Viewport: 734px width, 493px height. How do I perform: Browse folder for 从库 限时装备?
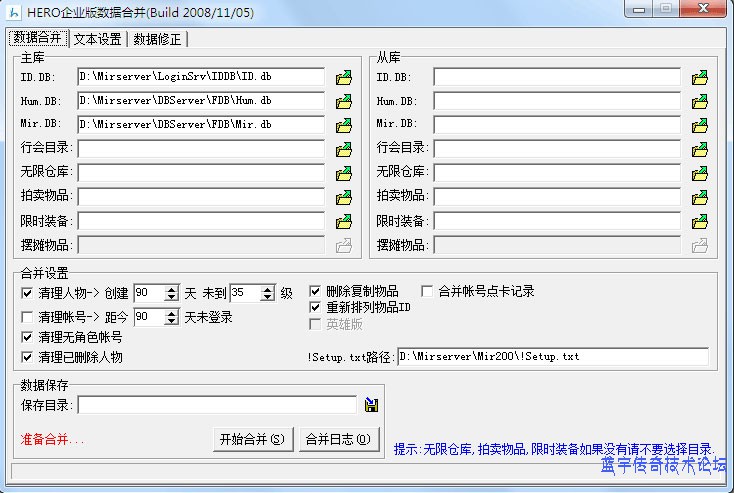tap(700, 221)
